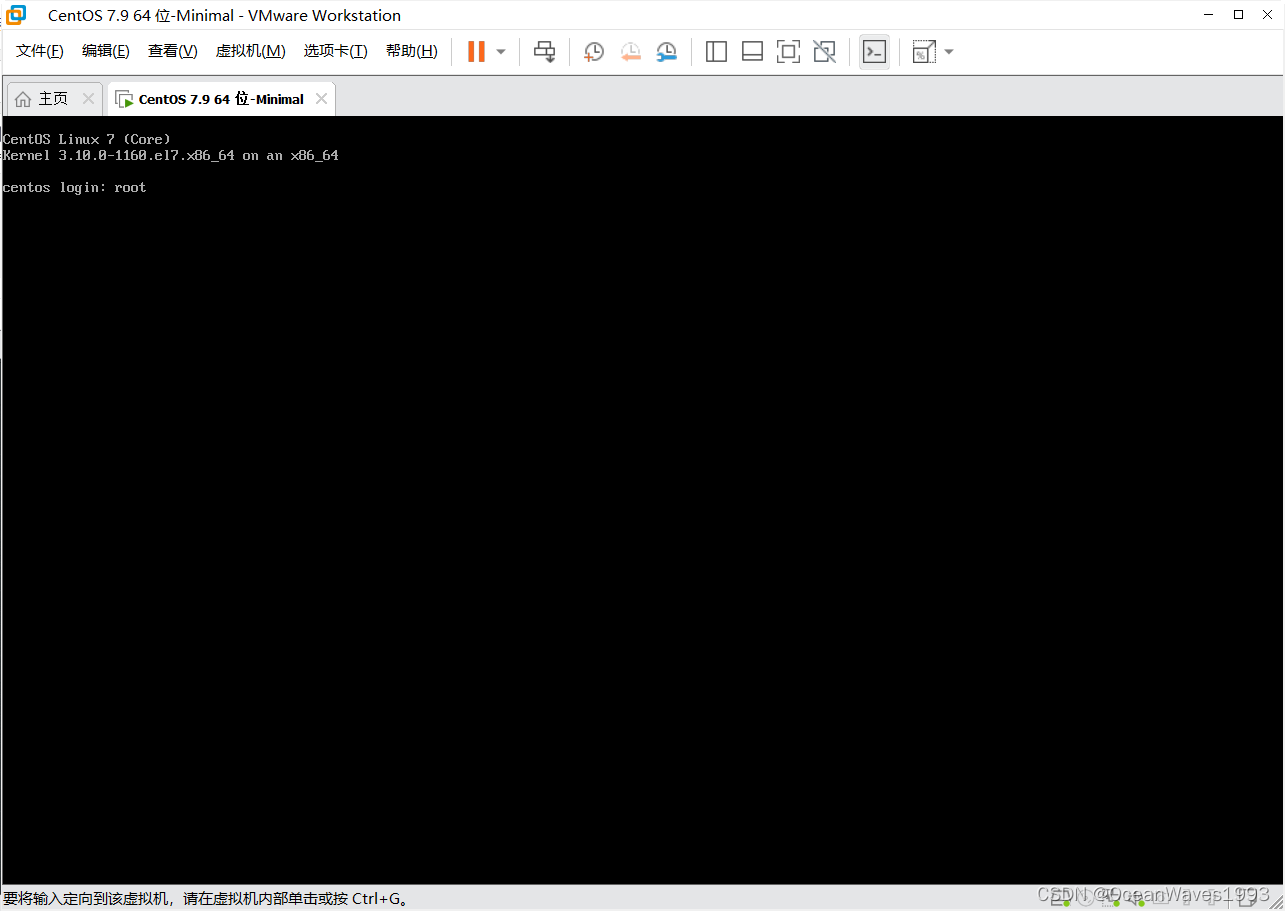Click the stretch guest display icon
Image resolution: width=1285 pixels, height=911 pixels.
(x=923, y=52)
